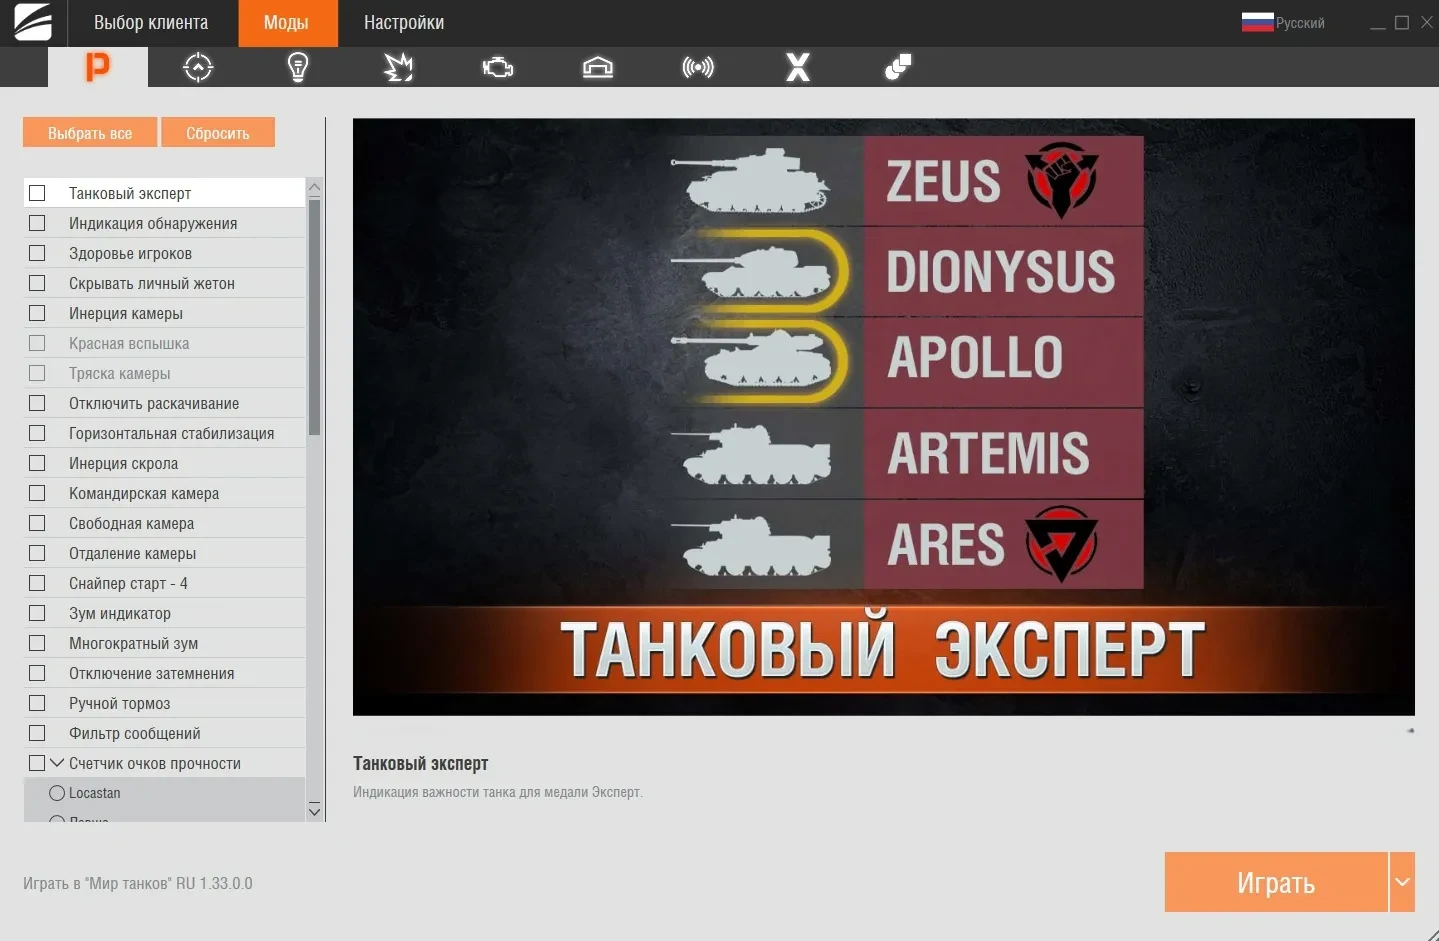1439x941 pixels.
Task: Collapse the Счетчик очков прочности group
Action: (57, 763)
